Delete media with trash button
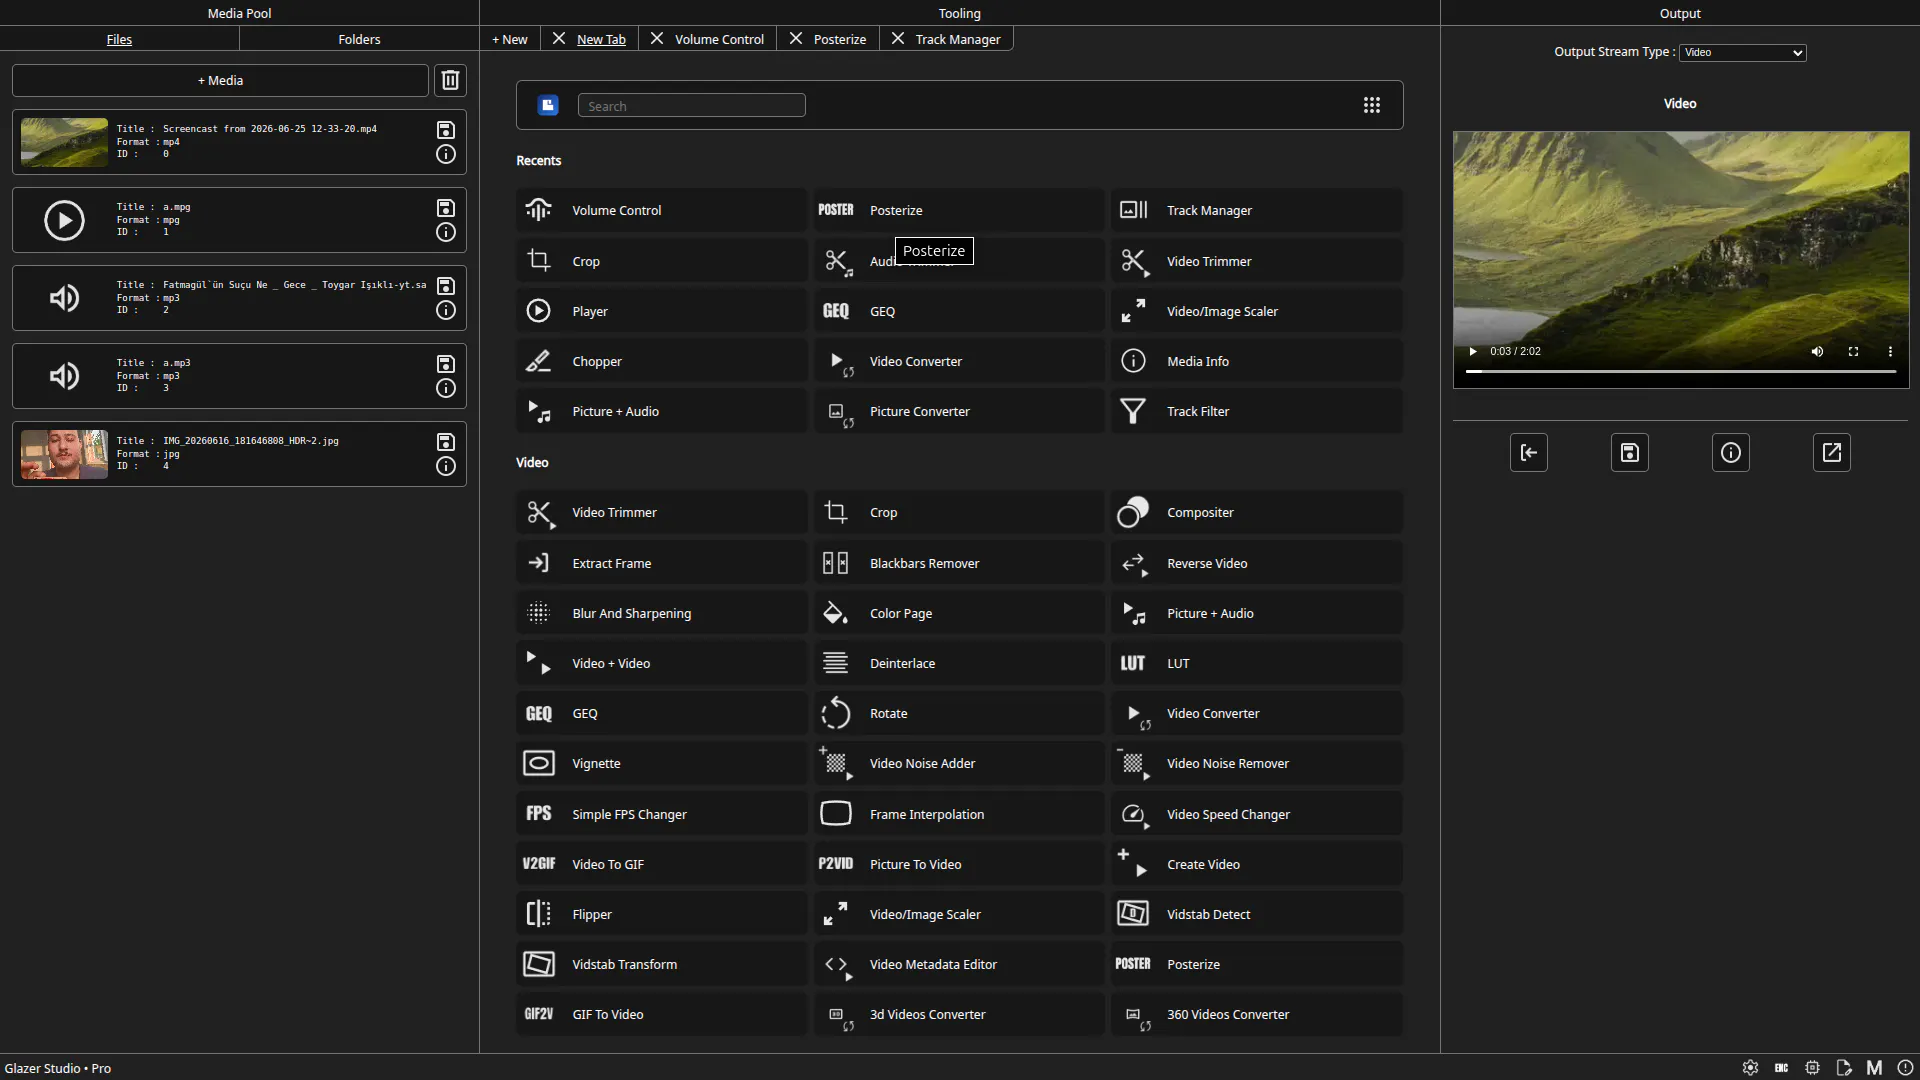The height and width of the screenshot is (1080, 1920). 450,80
